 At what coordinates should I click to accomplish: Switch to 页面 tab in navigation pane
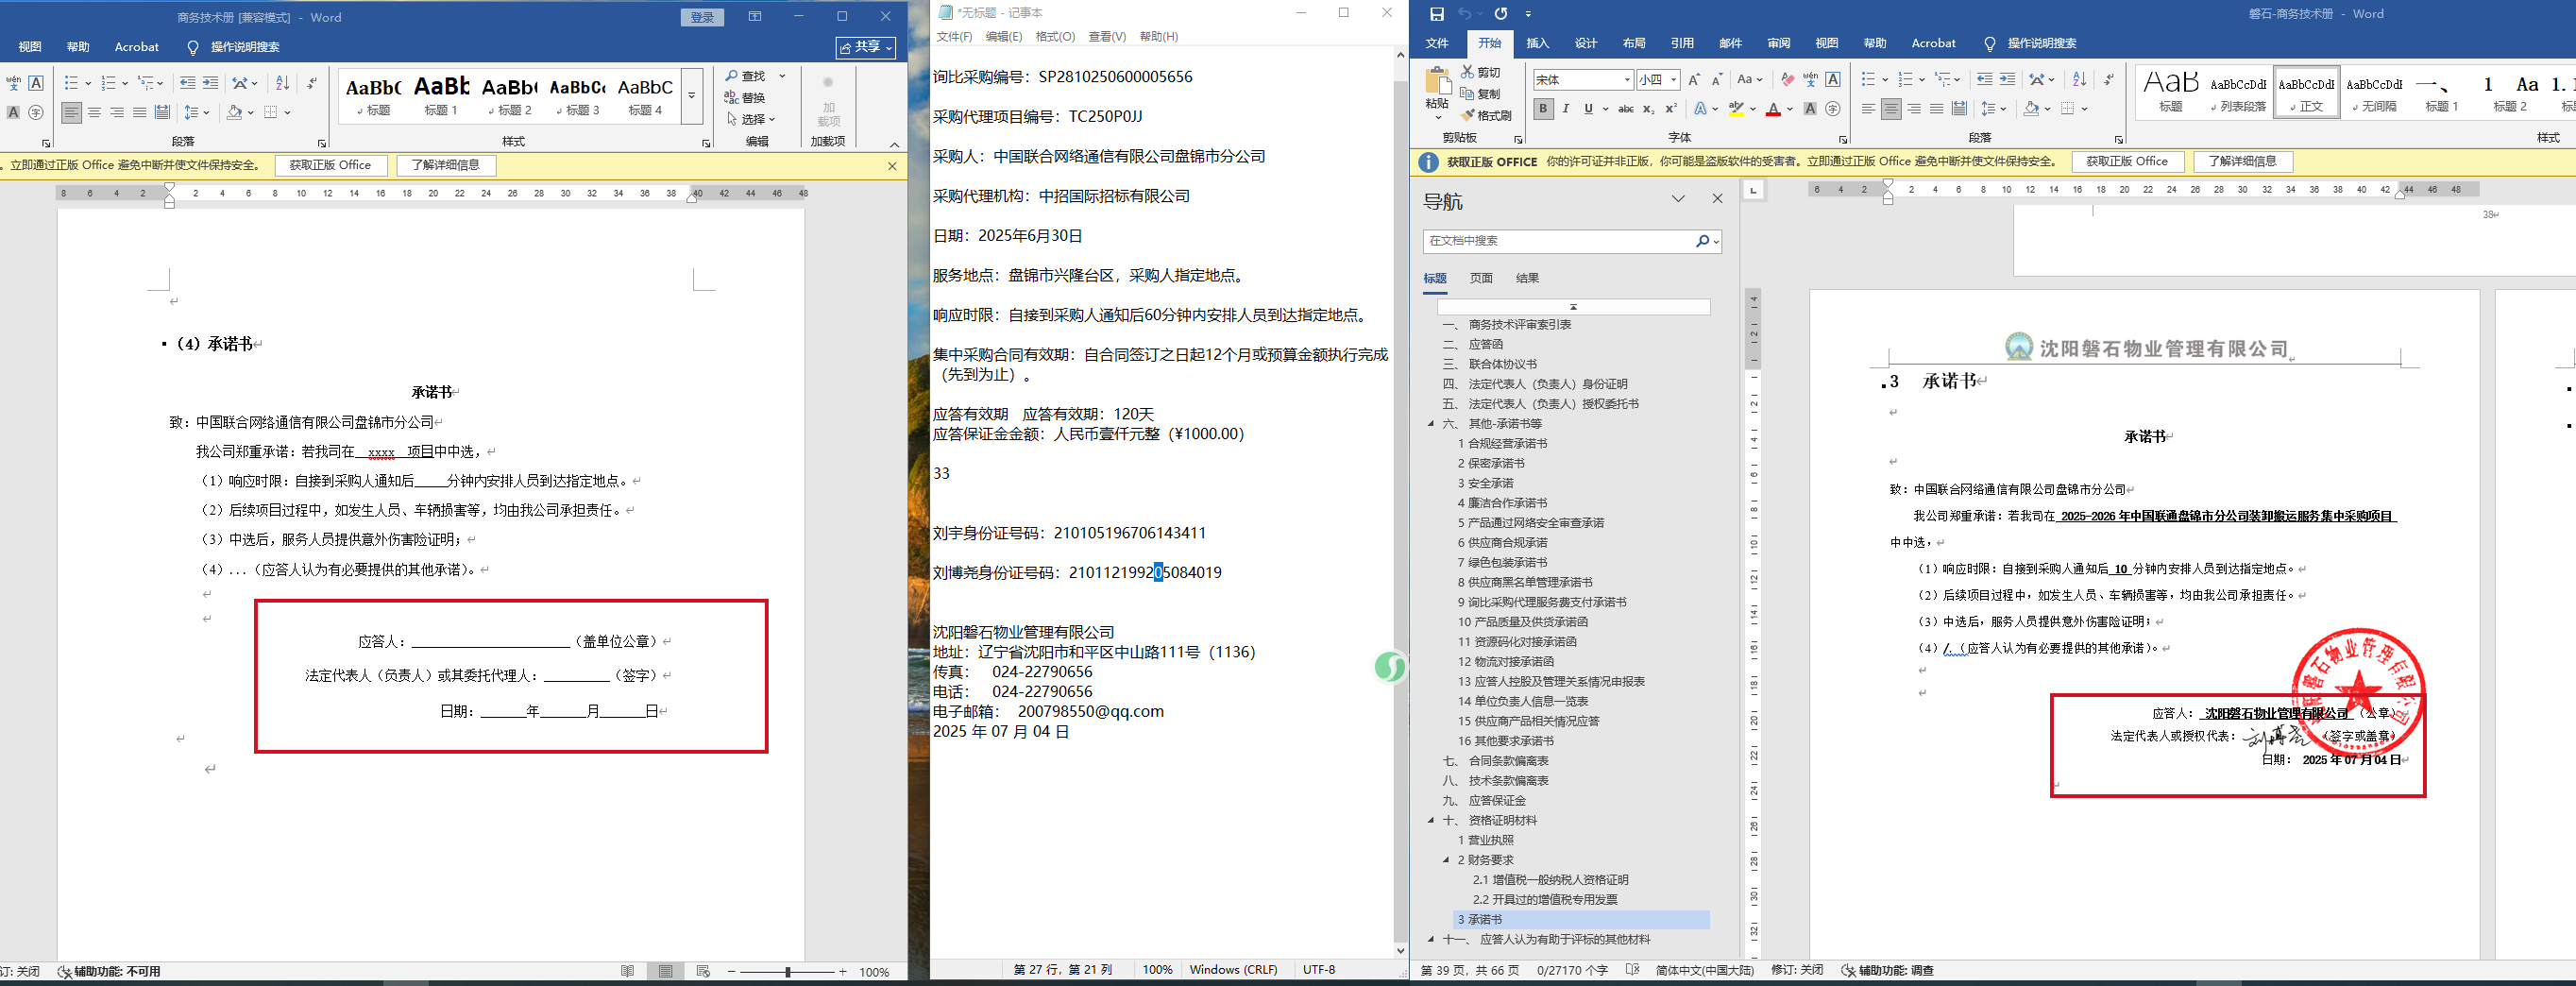coord(1481,279)
